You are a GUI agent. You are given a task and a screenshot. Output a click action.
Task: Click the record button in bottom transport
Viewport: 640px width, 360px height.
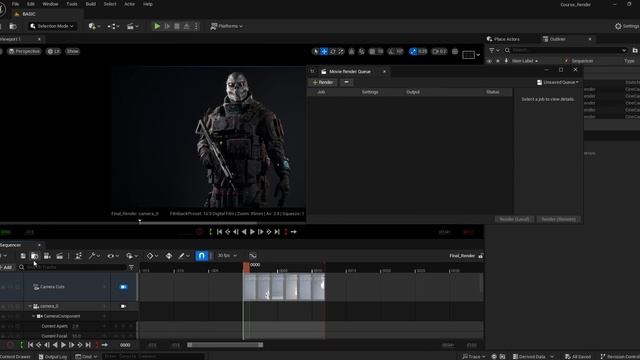[x=10, y=345]
